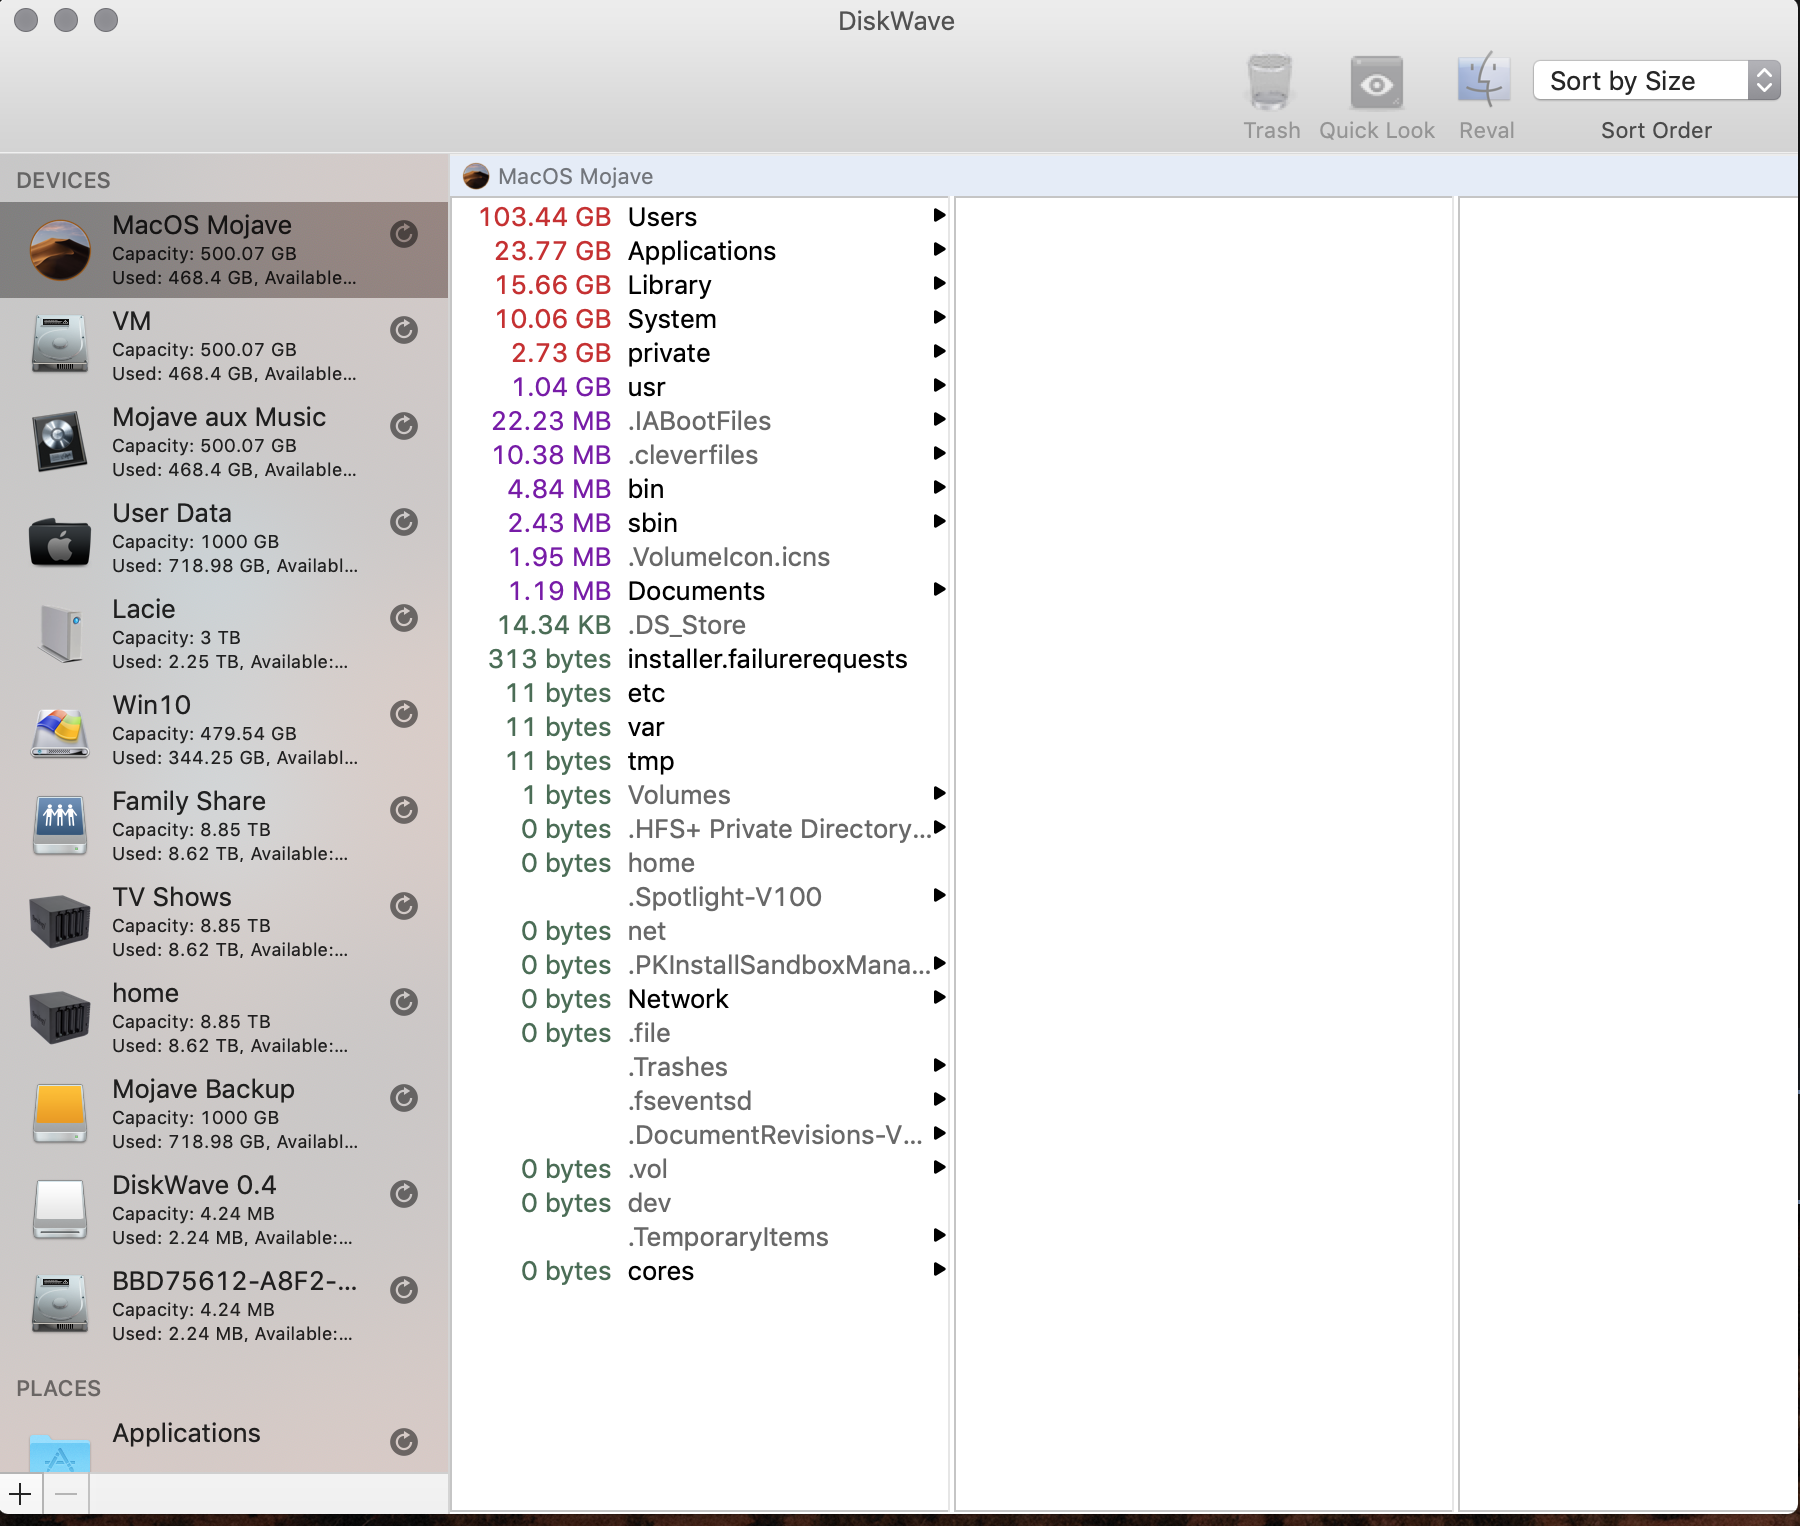
Task: Select the .IABootFiles row
Action: point(700,421)
